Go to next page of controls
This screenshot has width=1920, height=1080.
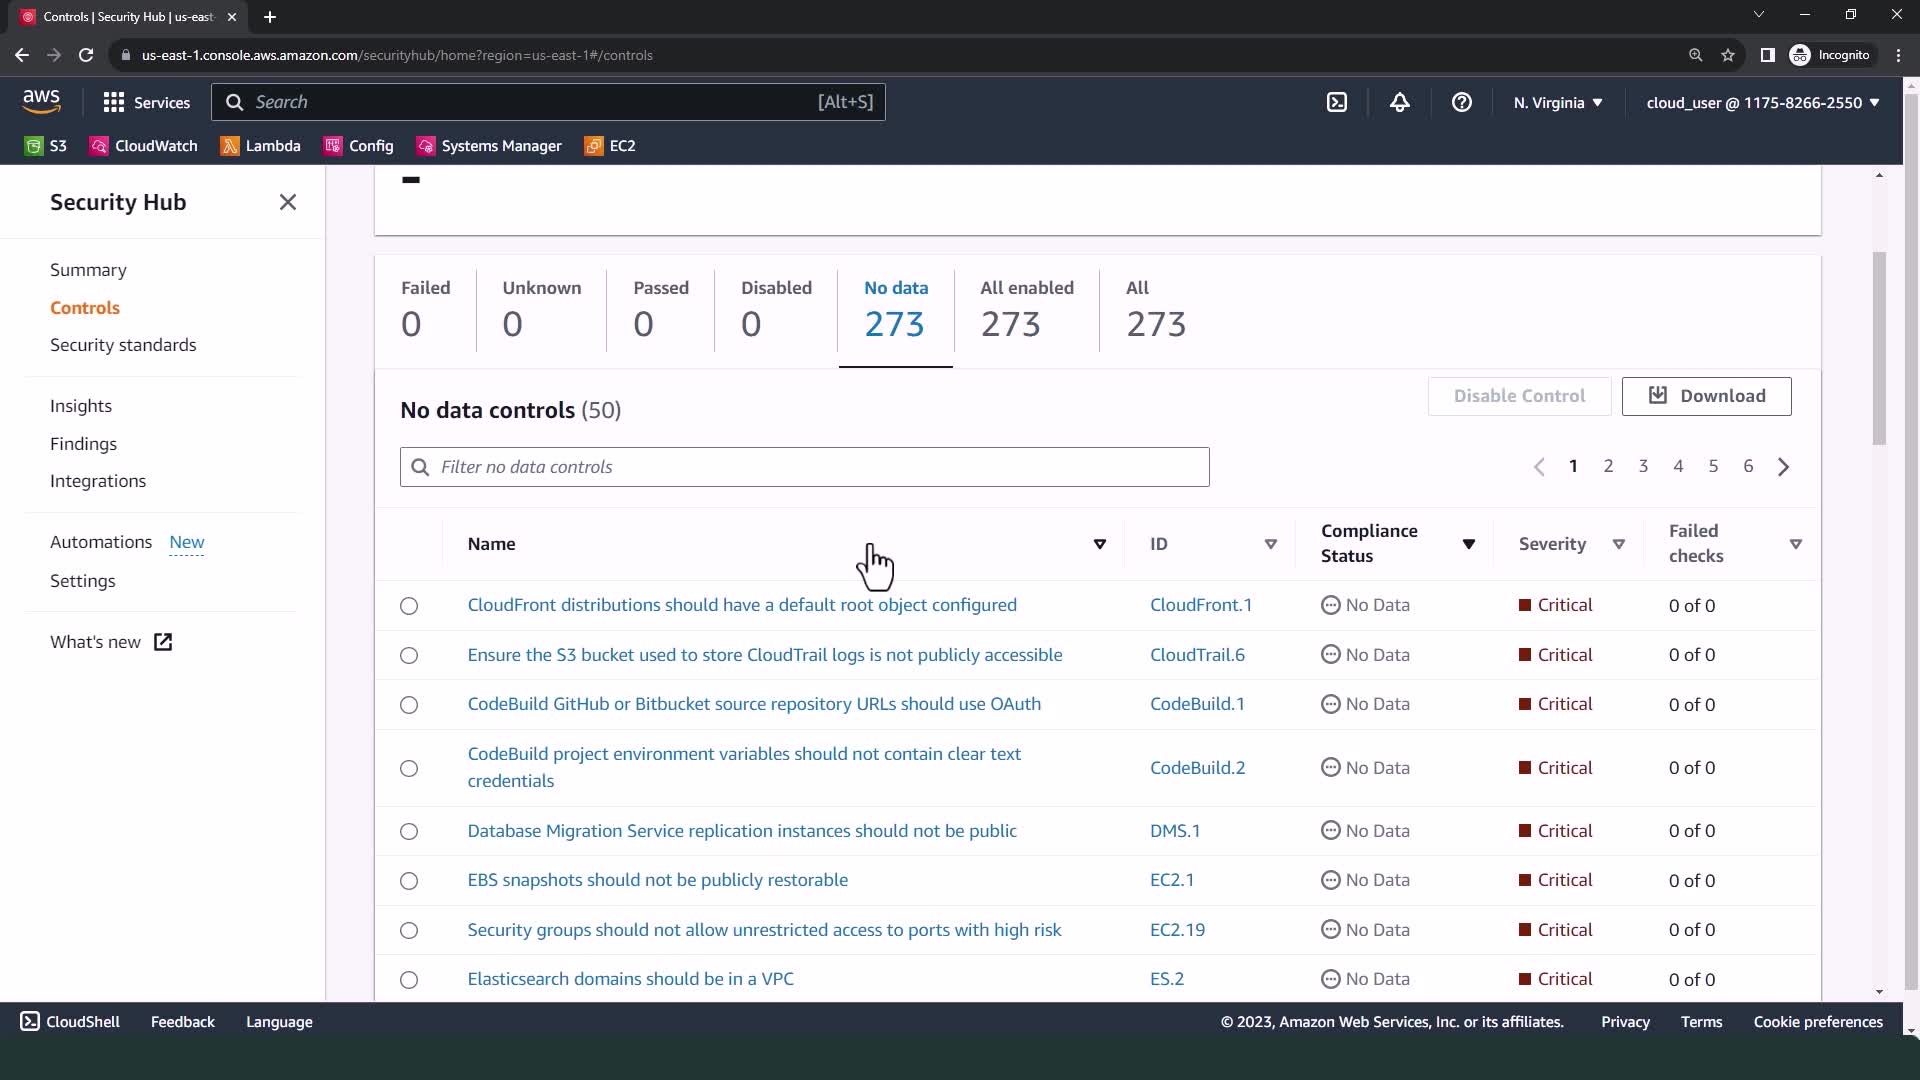tap(1783, 467)
